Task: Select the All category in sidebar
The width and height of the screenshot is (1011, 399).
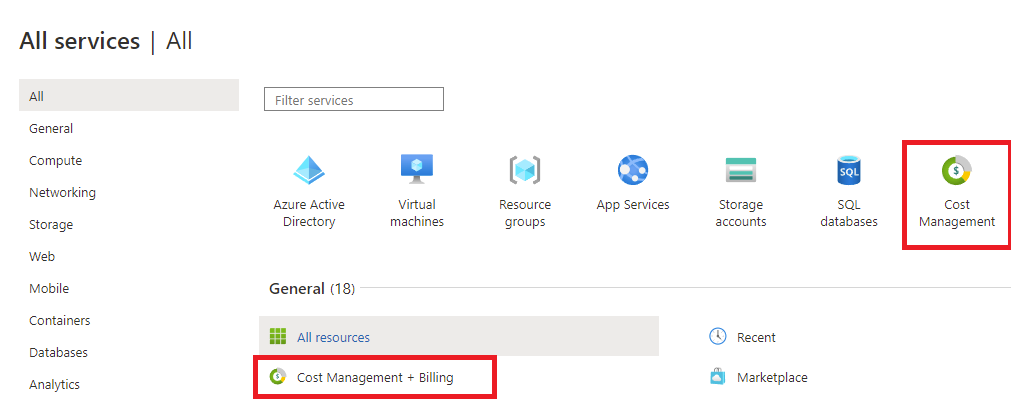Action: 129,95
